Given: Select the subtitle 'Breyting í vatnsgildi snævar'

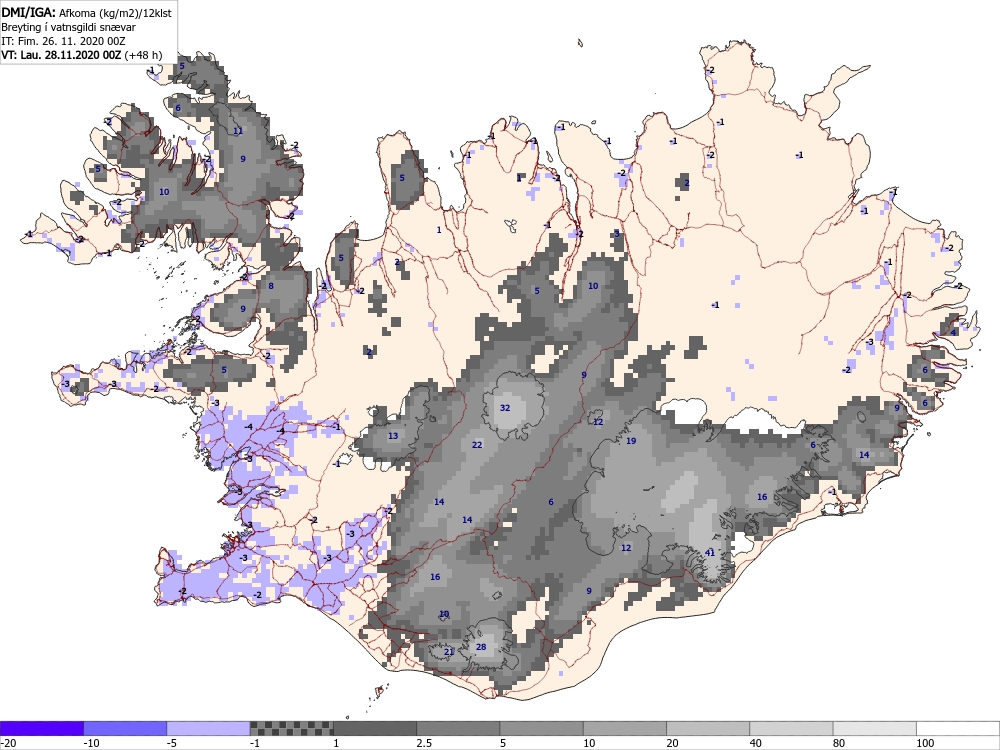Looking at the screenshot, I should coord(68,27).
